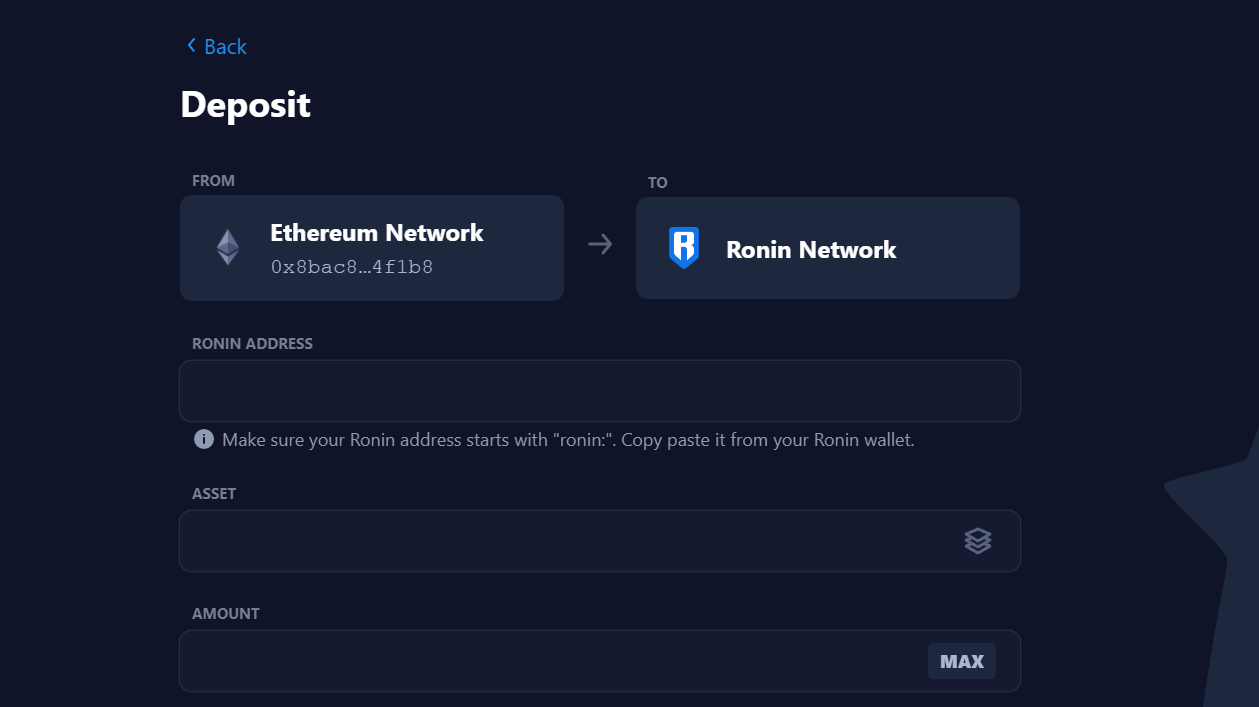1259x707 pixels.
Task: Select the Ronin Network title text
Action: tap(811, 250)
